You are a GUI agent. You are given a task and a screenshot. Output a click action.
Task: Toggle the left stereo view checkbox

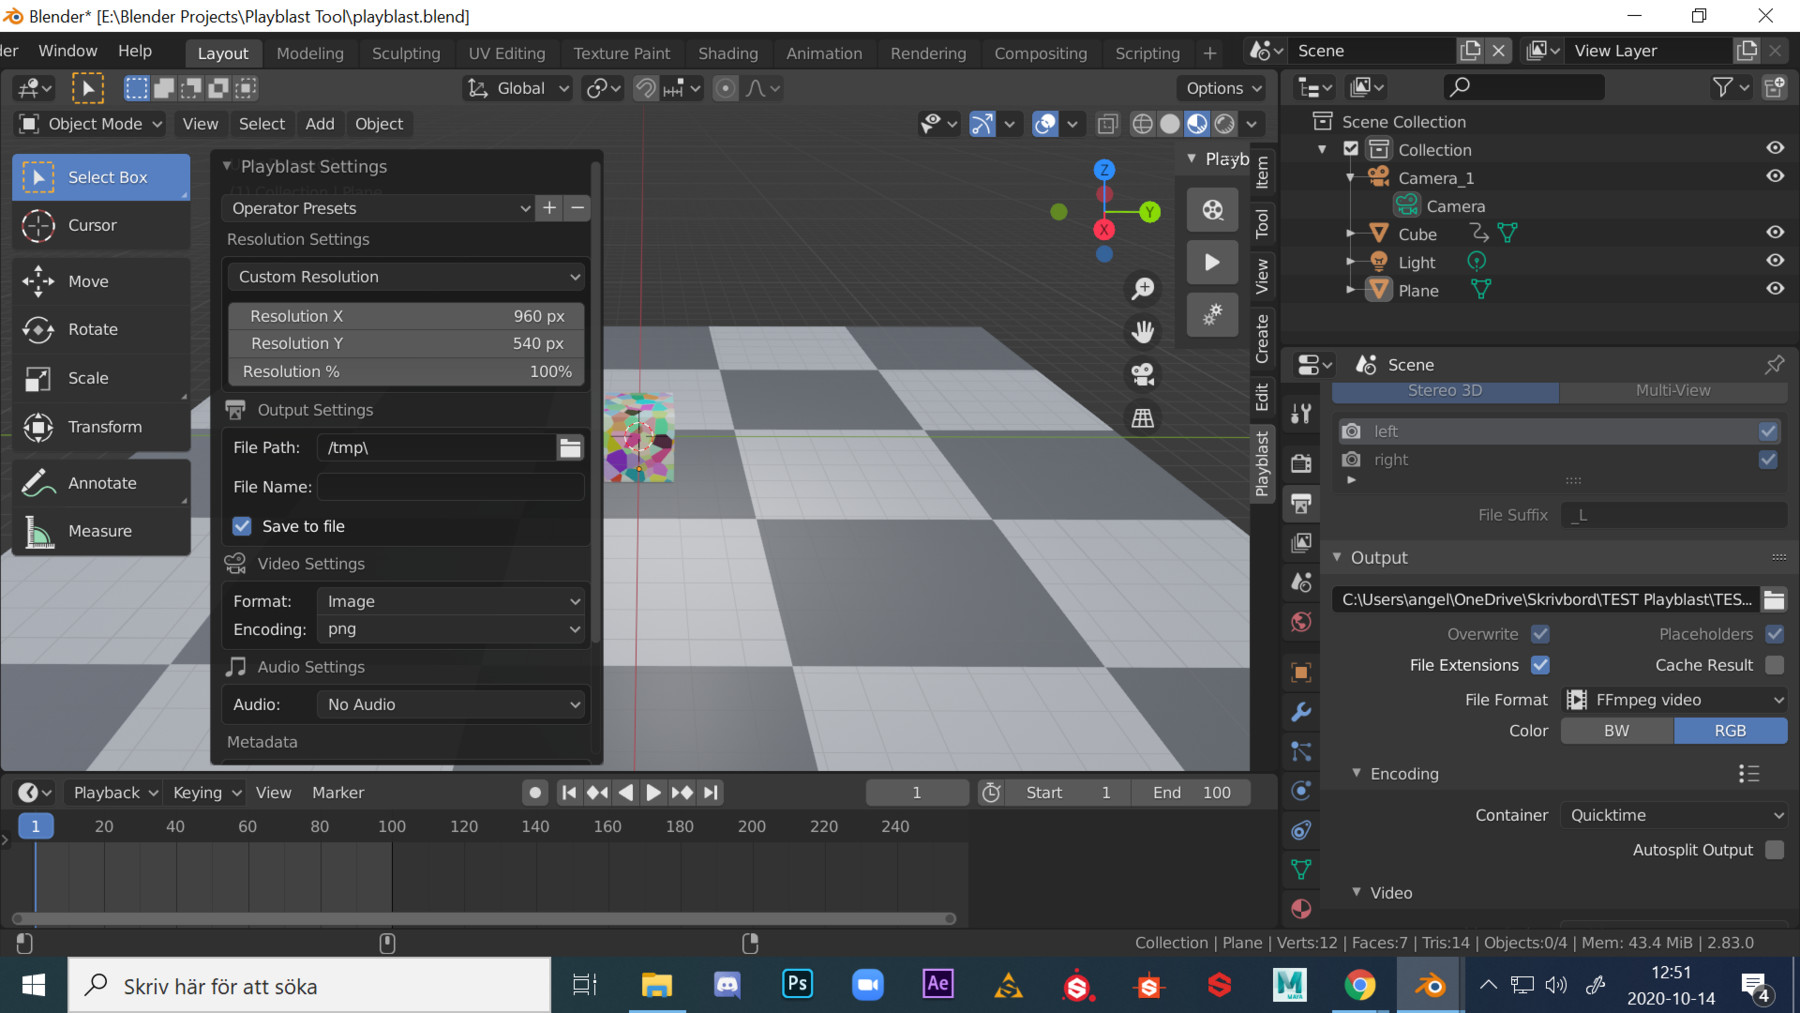[1768, 431]
